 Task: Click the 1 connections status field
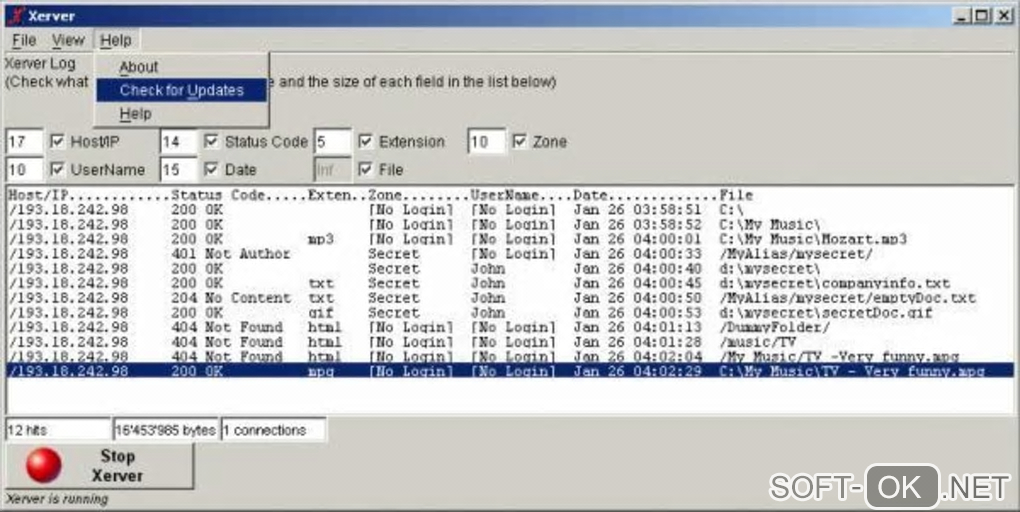[x=274, y=430]
